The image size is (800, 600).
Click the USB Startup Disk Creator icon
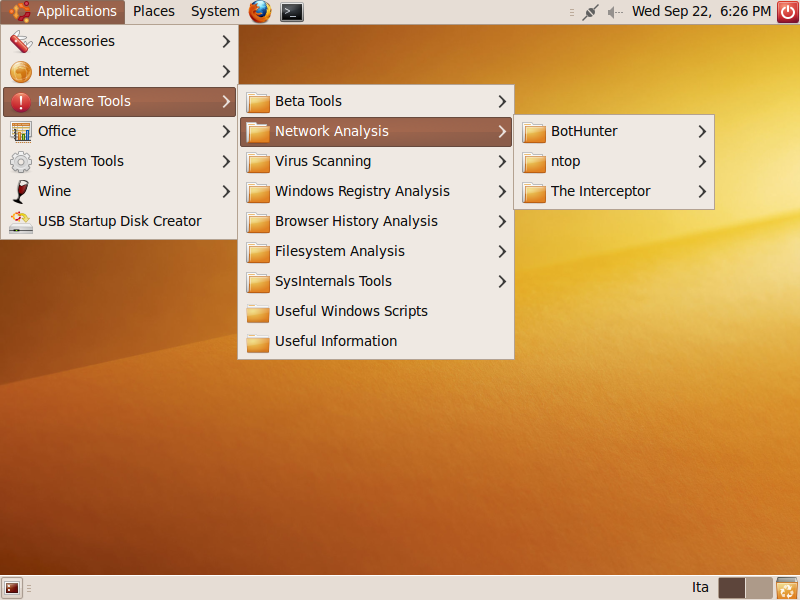tap(21, 222)
